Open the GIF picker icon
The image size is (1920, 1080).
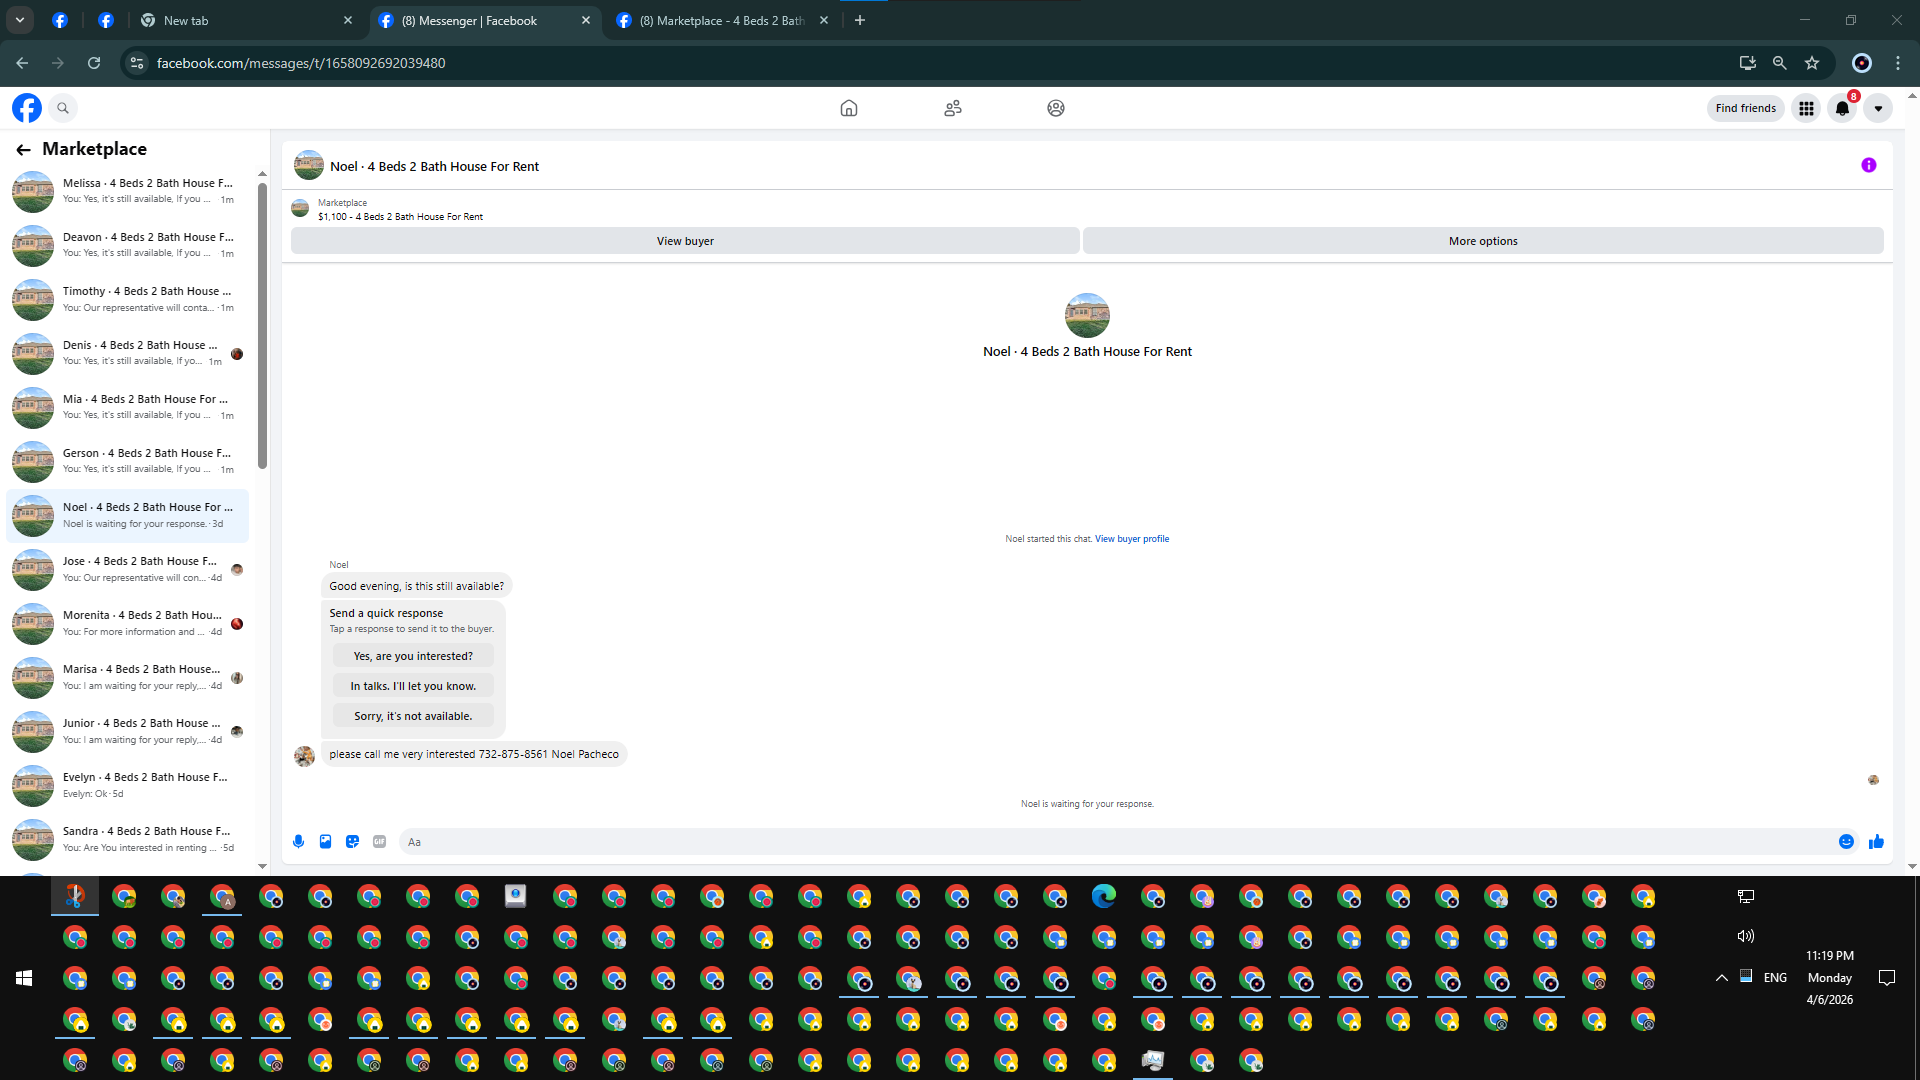(379, 842)
